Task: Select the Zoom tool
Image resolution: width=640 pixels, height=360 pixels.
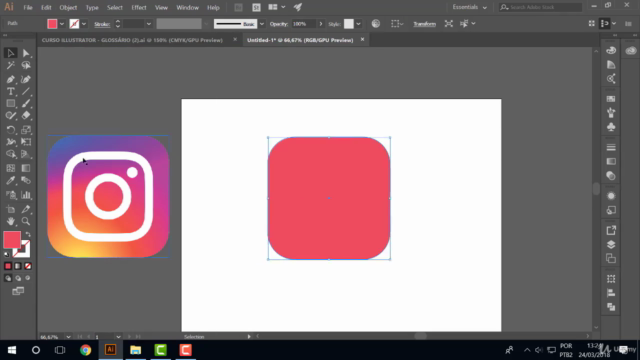Action: pos(26,222)
